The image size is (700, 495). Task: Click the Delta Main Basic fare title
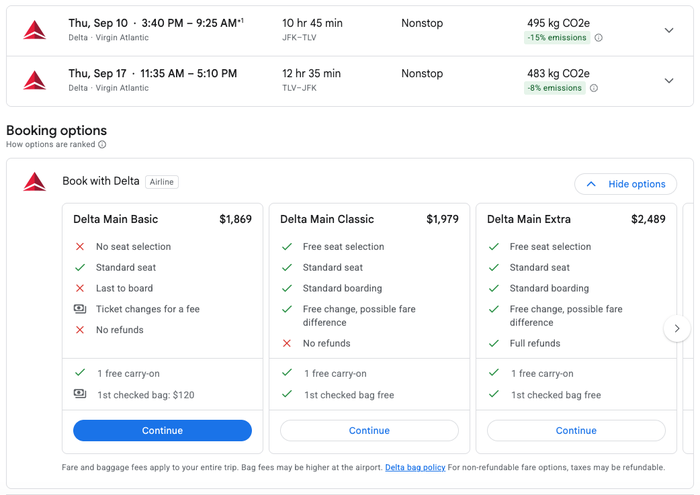[116, 219]
